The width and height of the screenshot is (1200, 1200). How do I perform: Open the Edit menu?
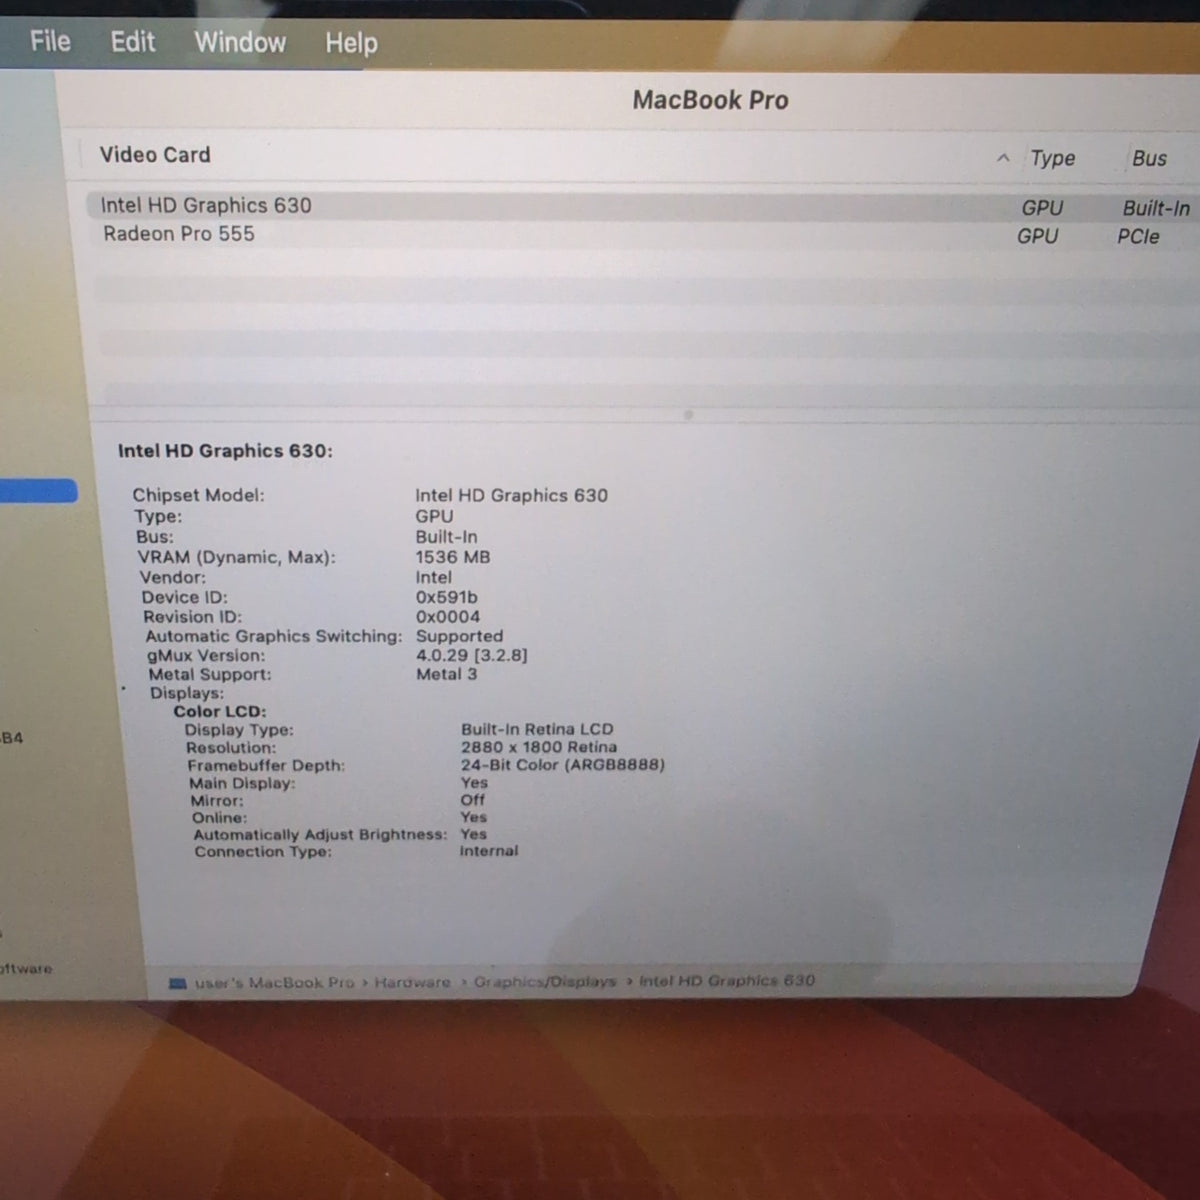(133, 42)
